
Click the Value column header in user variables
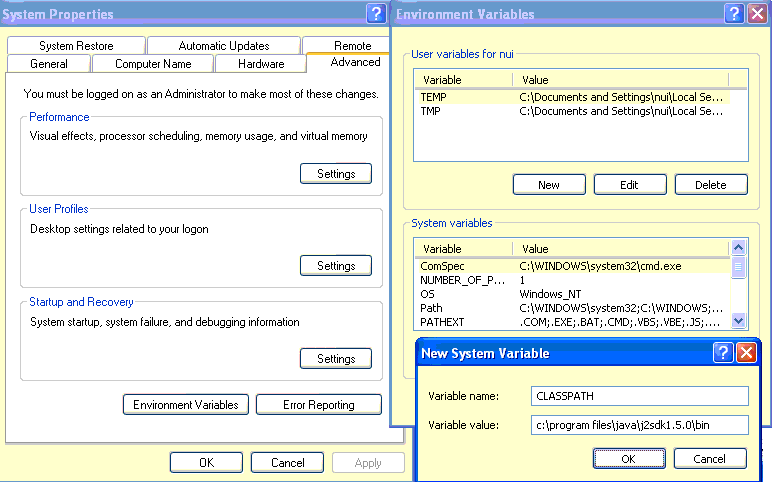tap(621, 80)
